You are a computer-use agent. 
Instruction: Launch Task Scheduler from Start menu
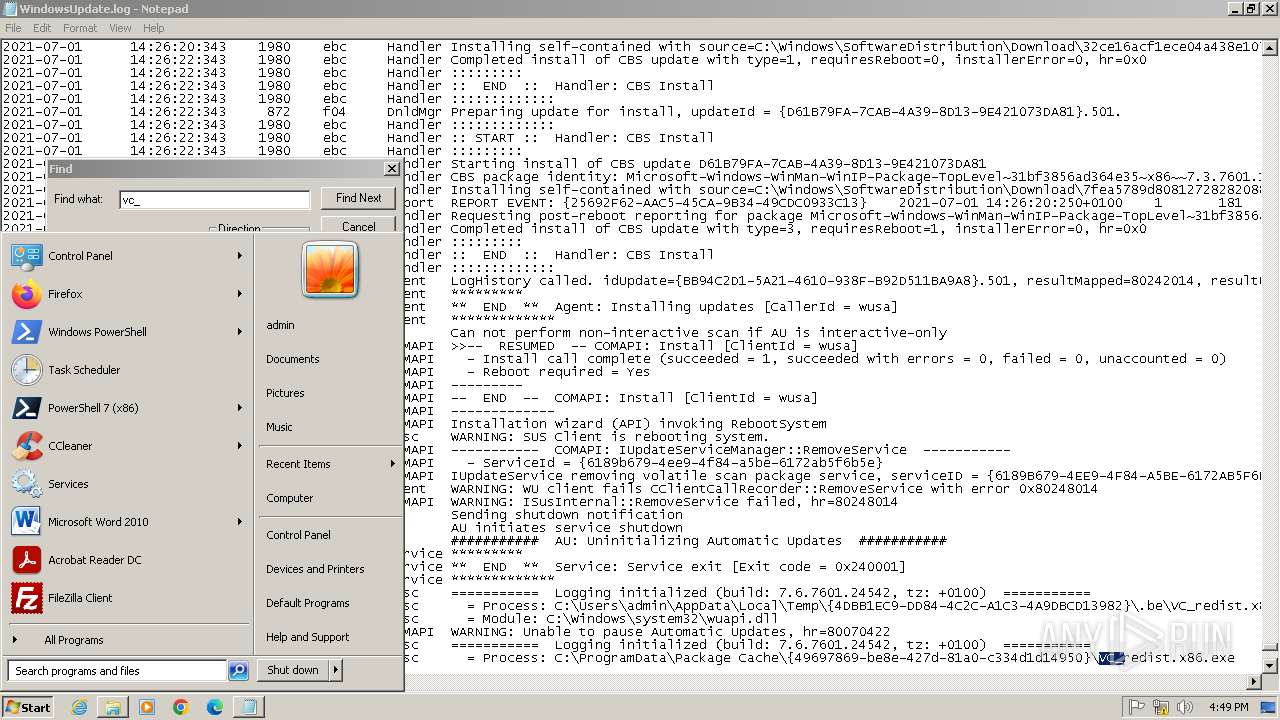pos(27,370)
